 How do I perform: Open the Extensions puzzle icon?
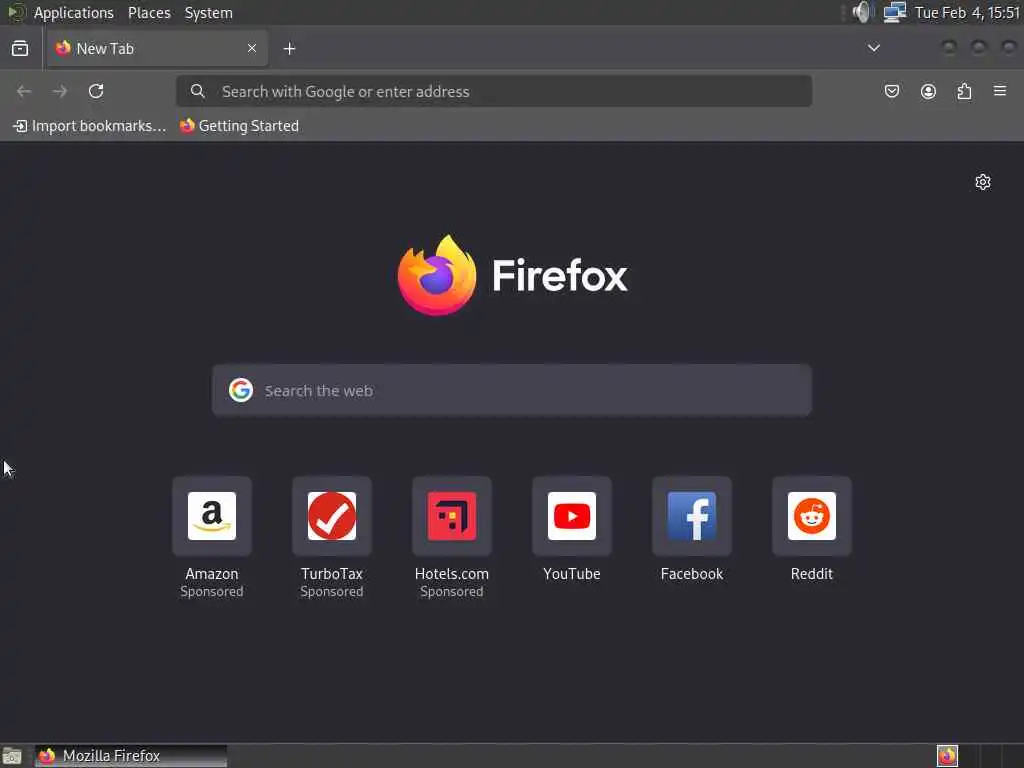point(964,91)
